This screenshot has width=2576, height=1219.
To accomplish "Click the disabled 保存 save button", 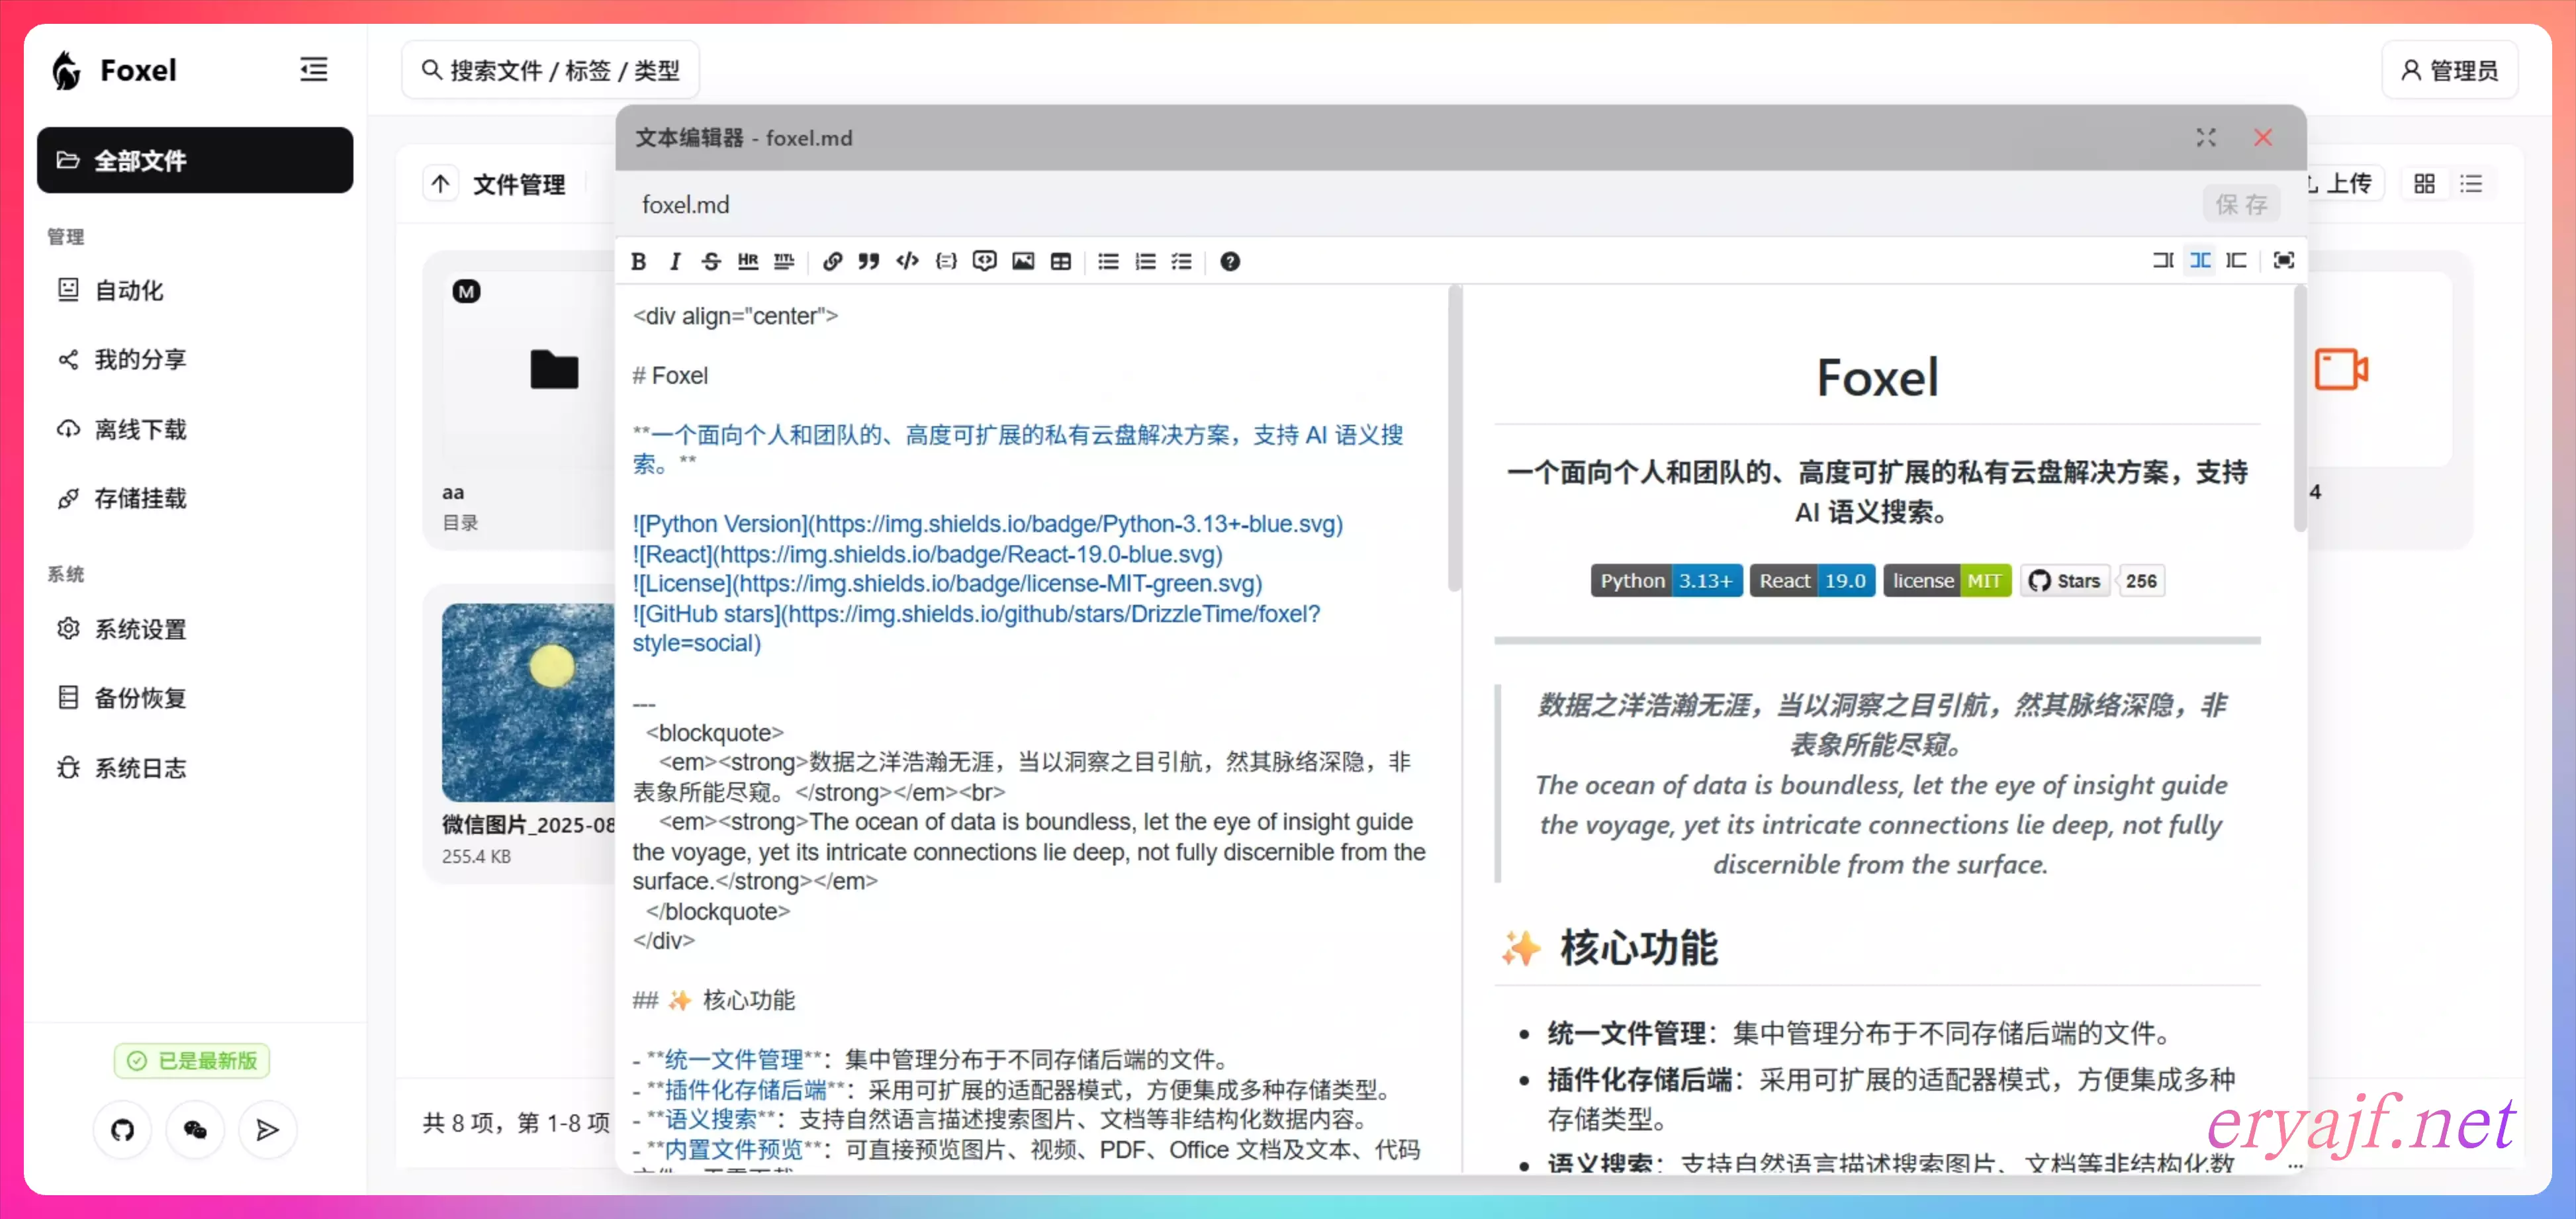I will (2241, 204).
